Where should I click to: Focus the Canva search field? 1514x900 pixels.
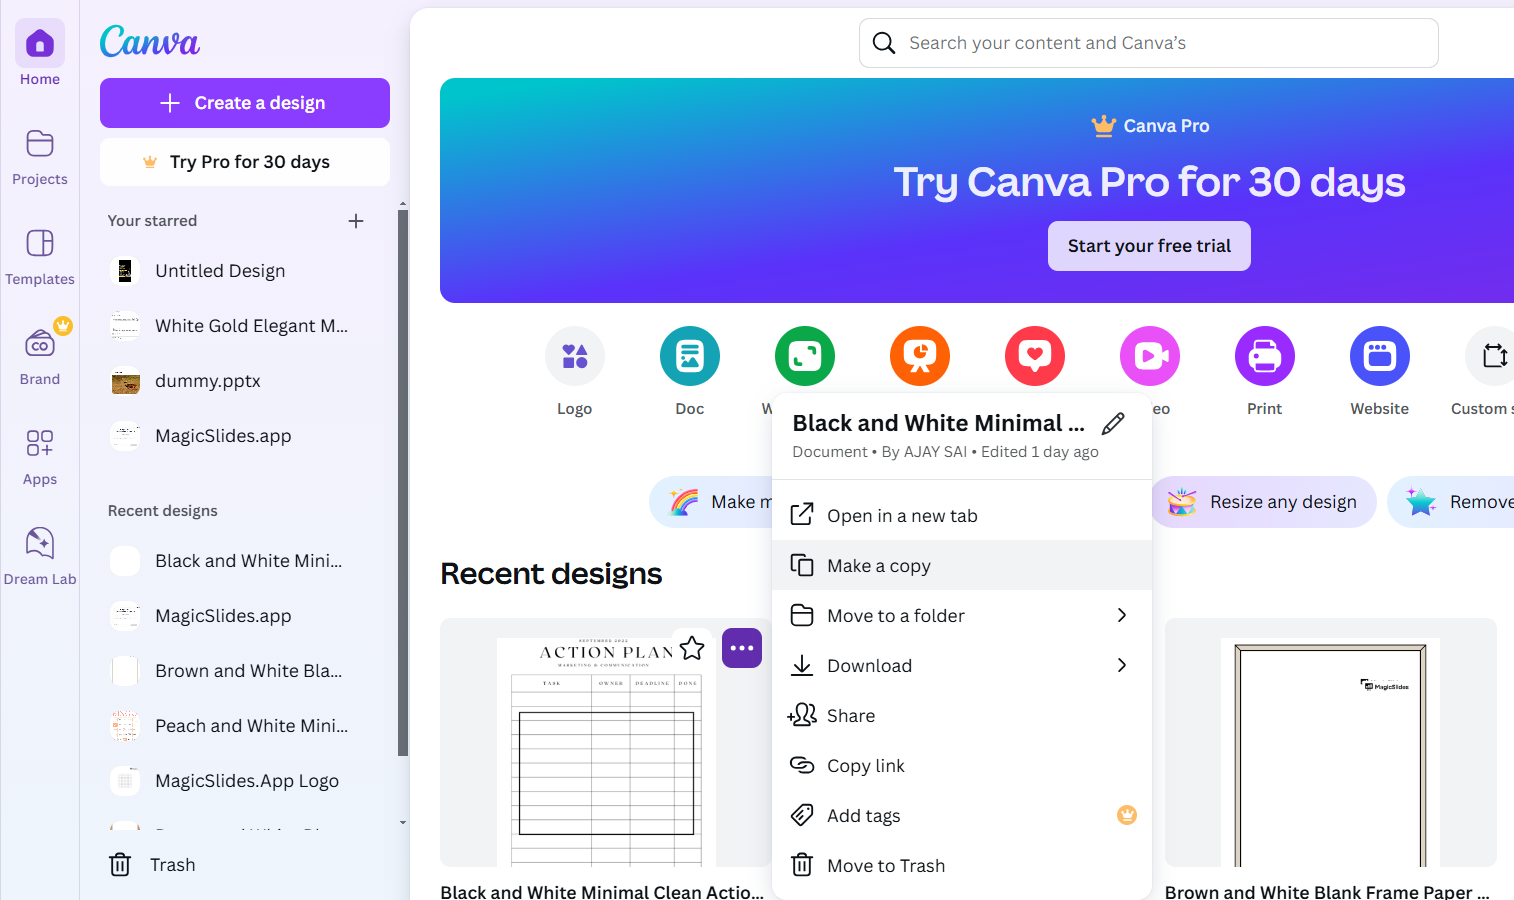[1149, 43]
